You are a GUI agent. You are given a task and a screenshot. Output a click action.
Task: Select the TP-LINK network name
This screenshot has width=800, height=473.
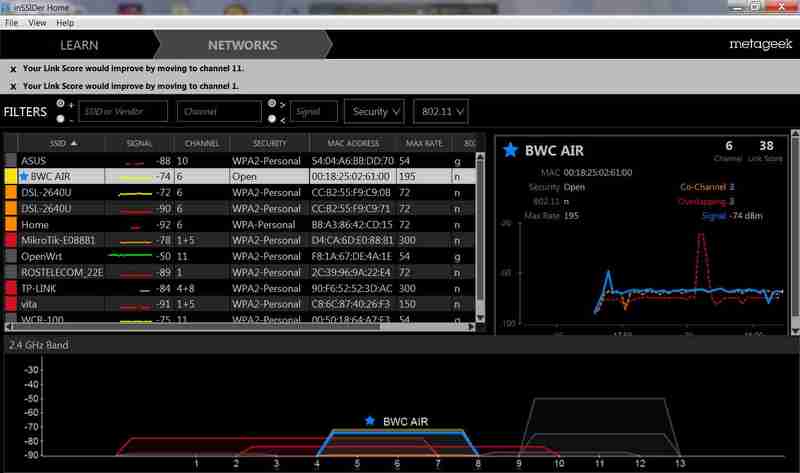point(38,288)
